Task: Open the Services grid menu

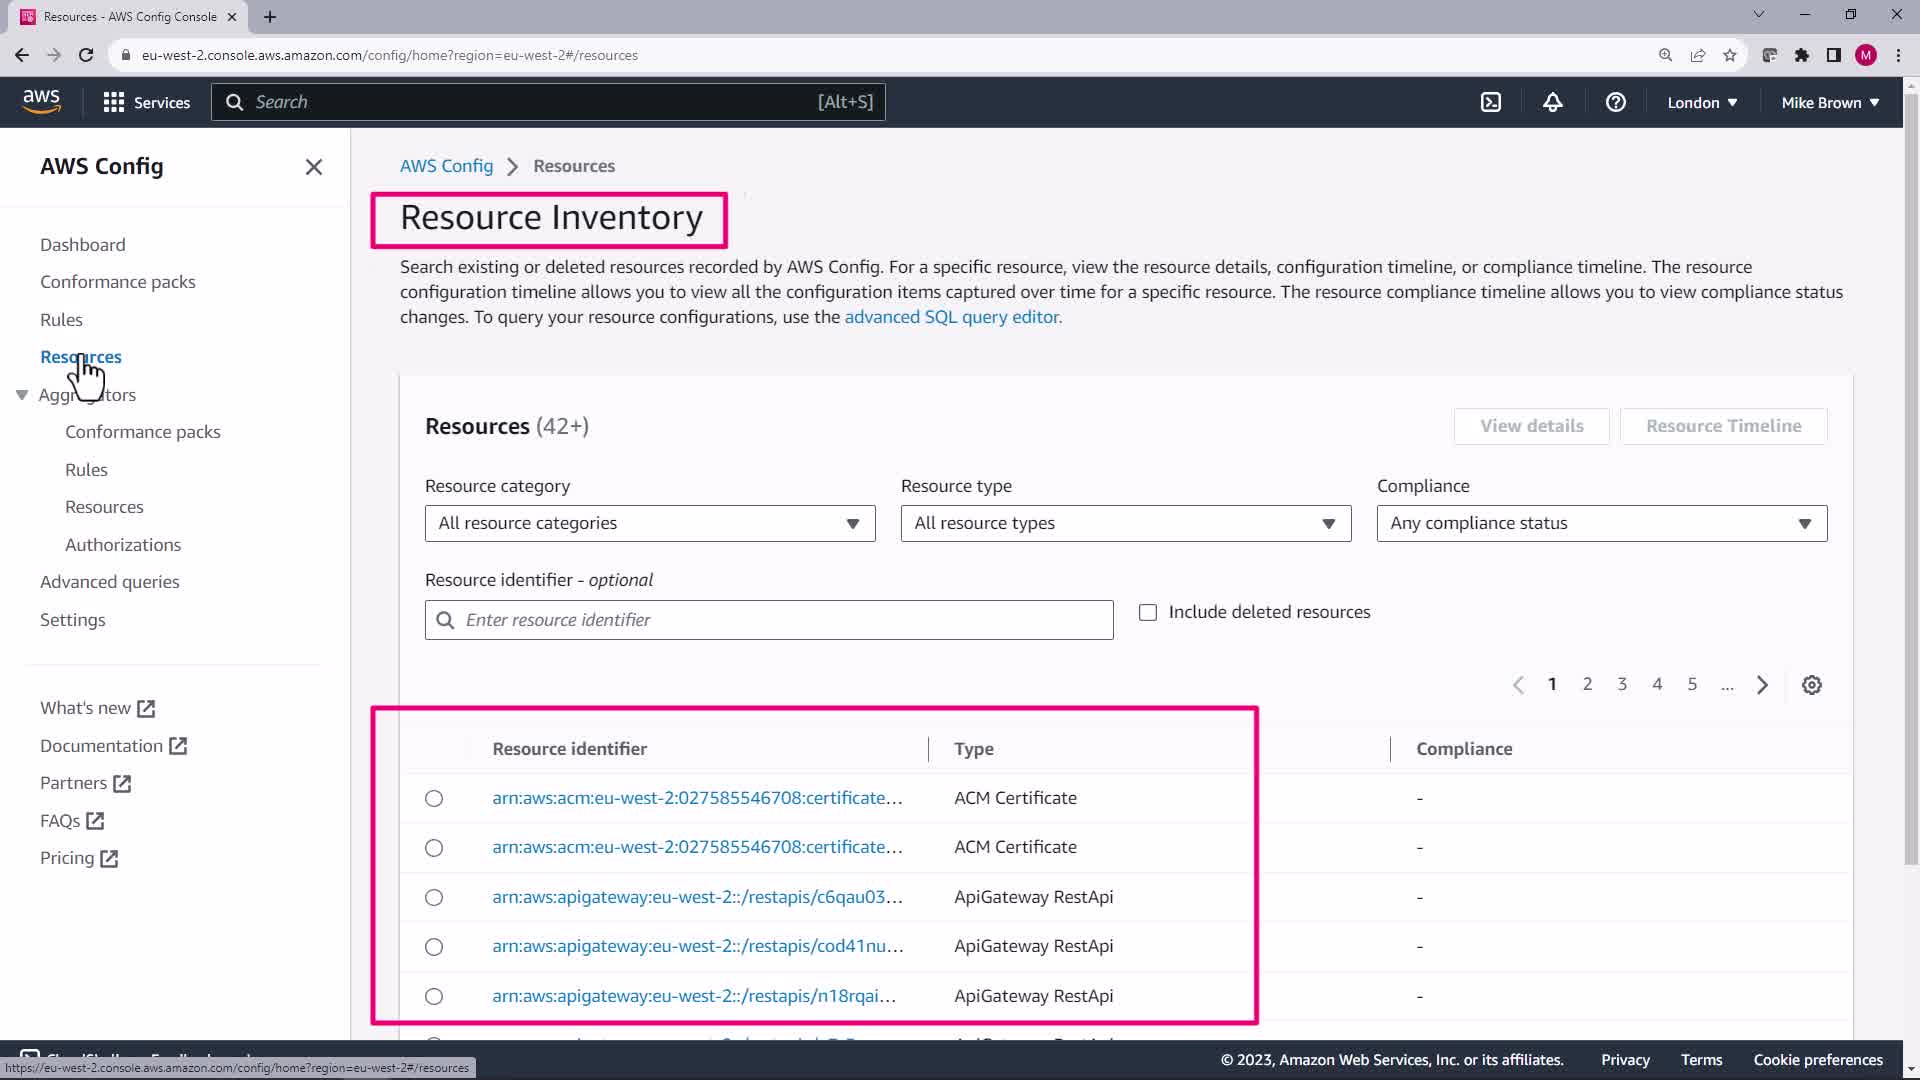Action: [146, 102]
